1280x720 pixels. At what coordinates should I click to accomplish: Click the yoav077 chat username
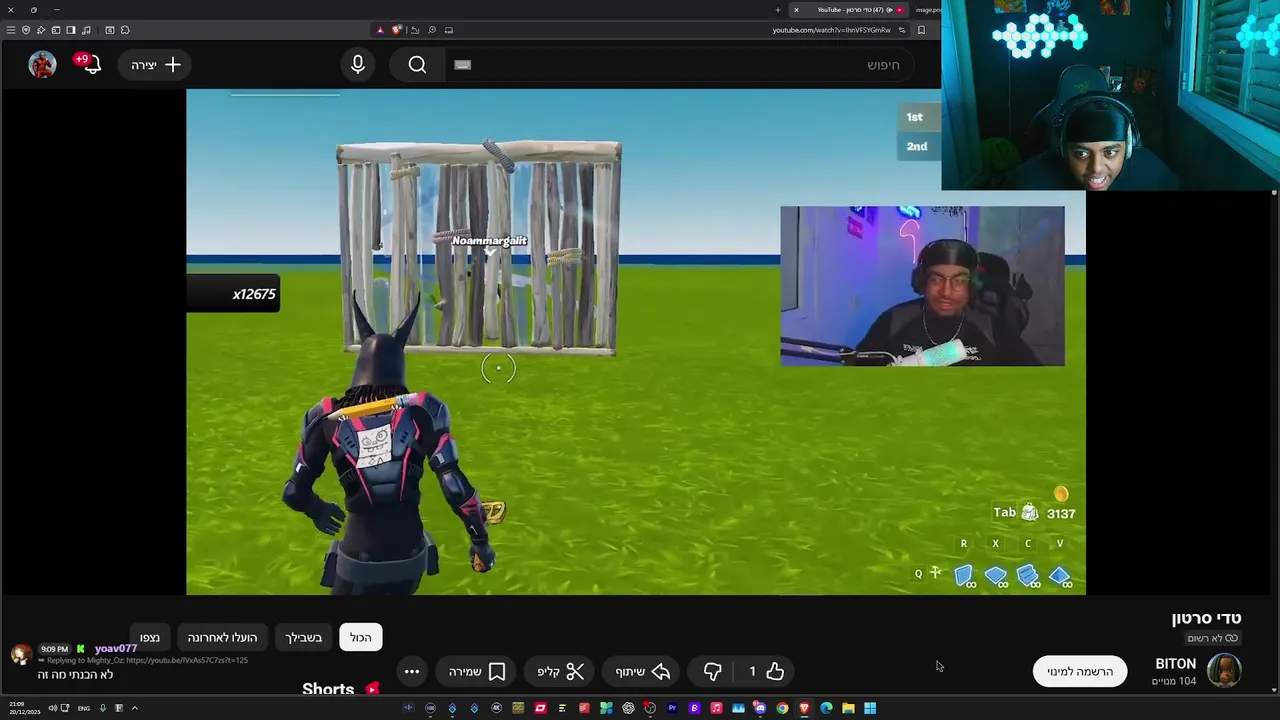[116, 649]
